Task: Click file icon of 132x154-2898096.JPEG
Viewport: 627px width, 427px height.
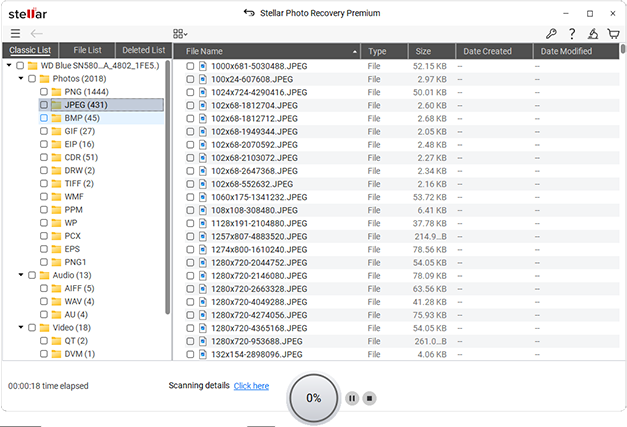Action: [x=203, y=354]
